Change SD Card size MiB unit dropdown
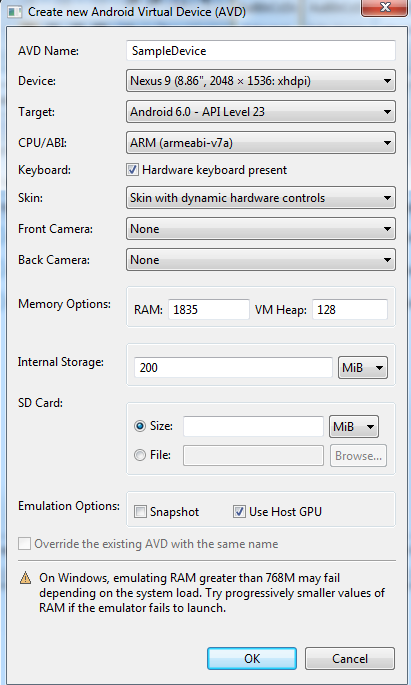 click(x=354, y=426)
